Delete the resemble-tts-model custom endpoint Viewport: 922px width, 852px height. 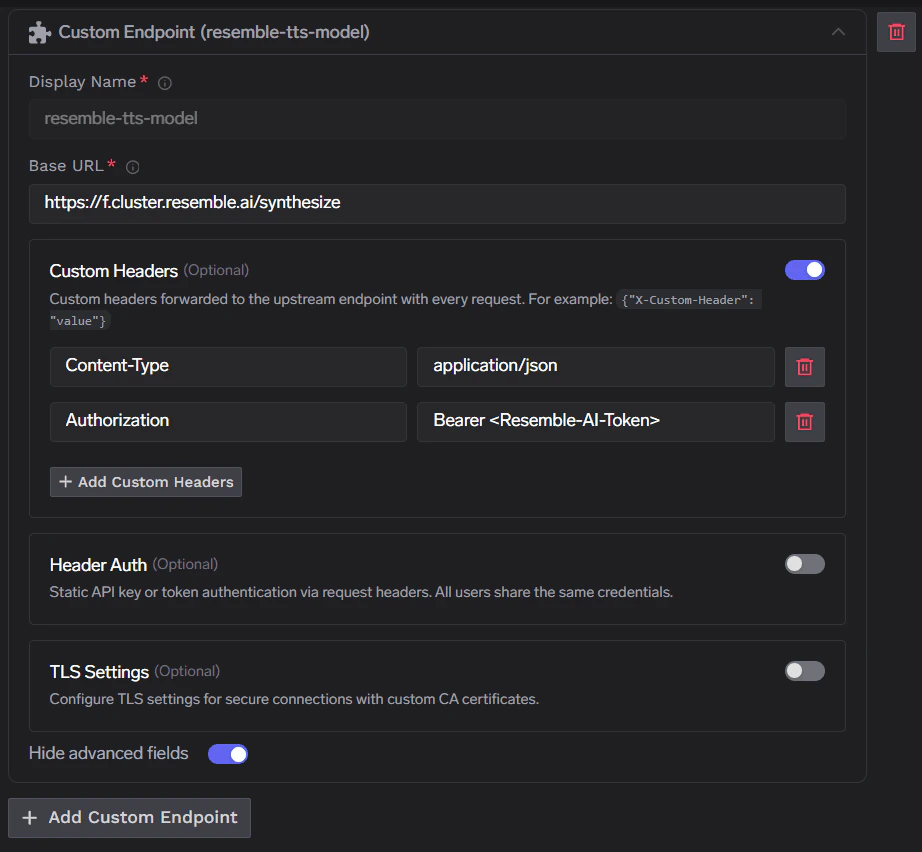896,32
